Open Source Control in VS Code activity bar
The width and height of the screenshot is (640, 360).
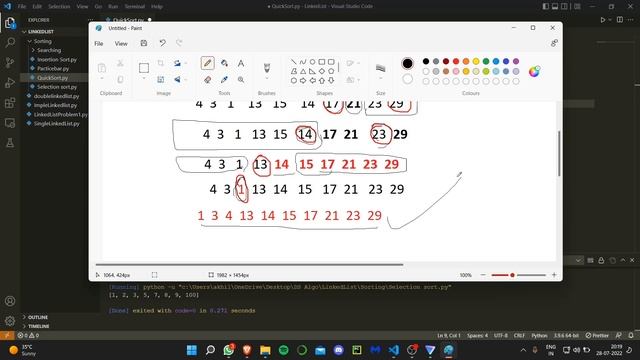tap(10, 62)
